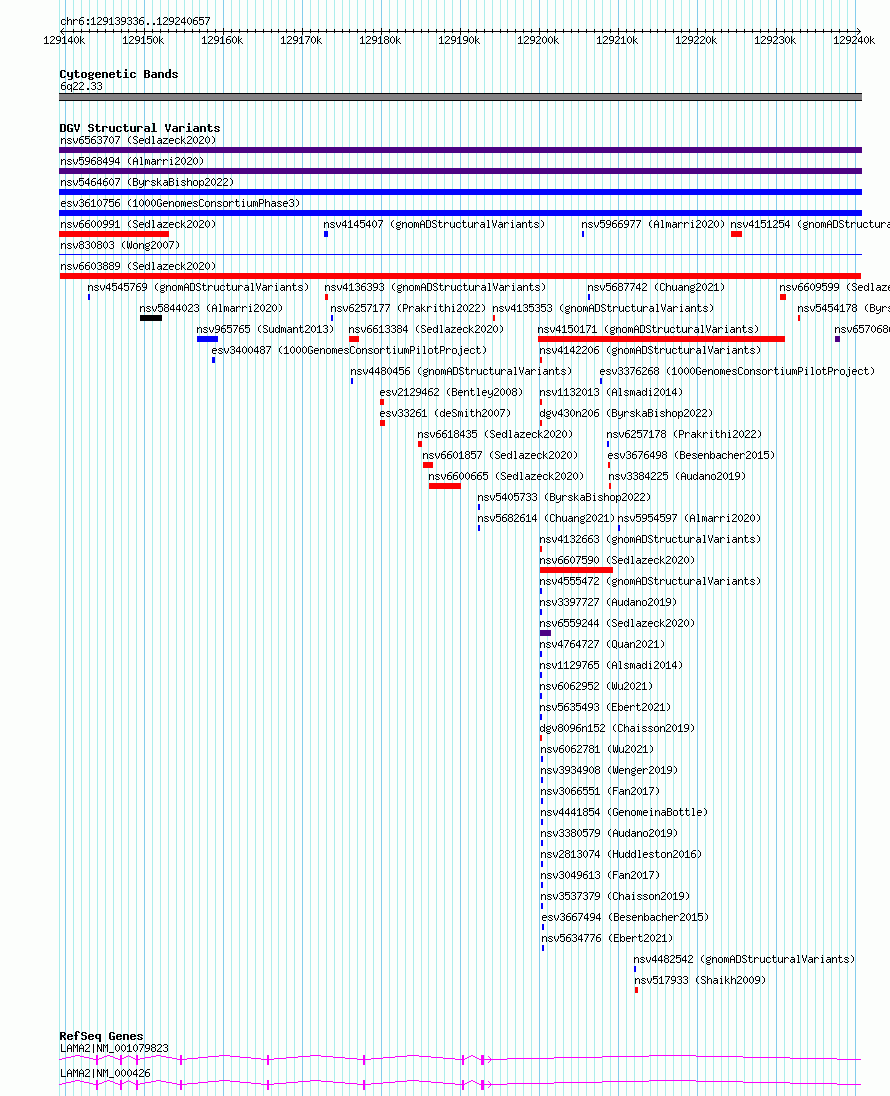Image resolution: width=890 pixels, height=1096 pixels.
Task: Click the nsv3934908 (Wenger2019) label
Action: point(609,770)
